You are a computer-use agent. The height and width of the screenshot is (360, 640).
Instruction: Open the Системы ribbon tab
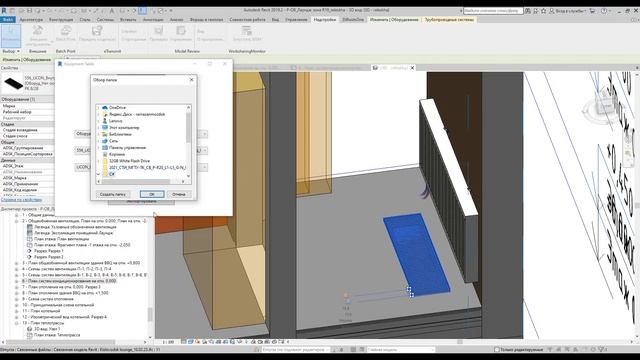105,20
